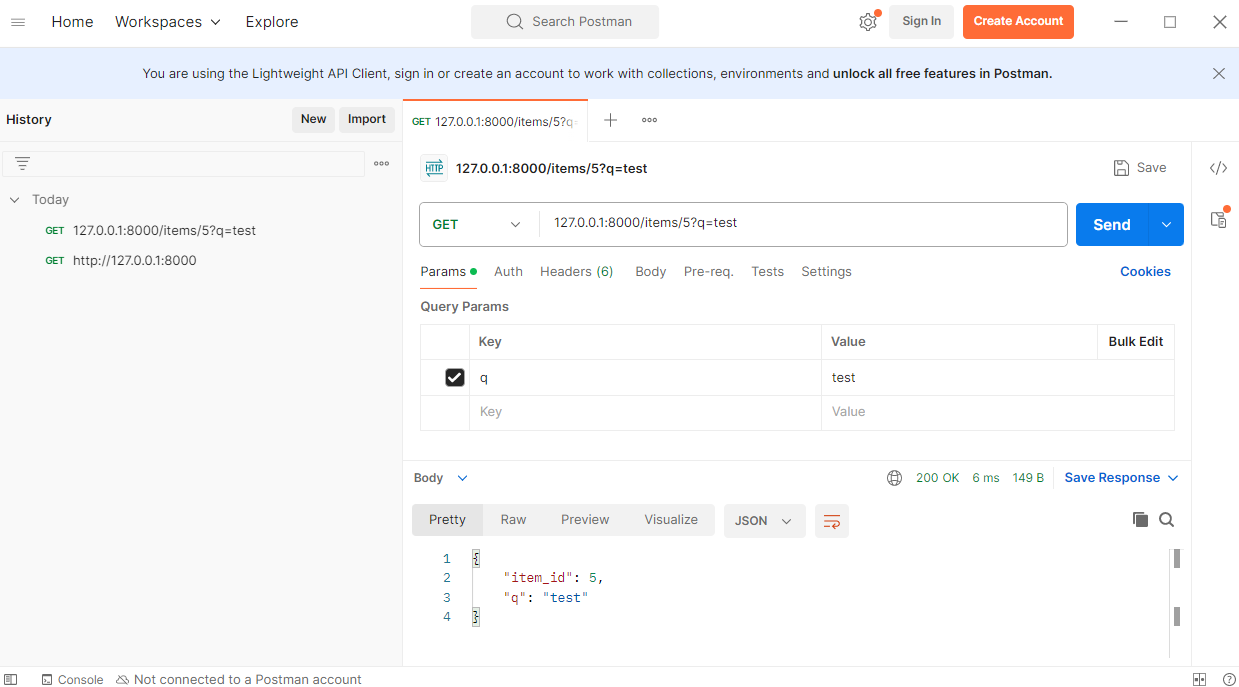This screenshot has height=687, width=1239.
Task: Click the request URL input field
Action: [800, 224]
